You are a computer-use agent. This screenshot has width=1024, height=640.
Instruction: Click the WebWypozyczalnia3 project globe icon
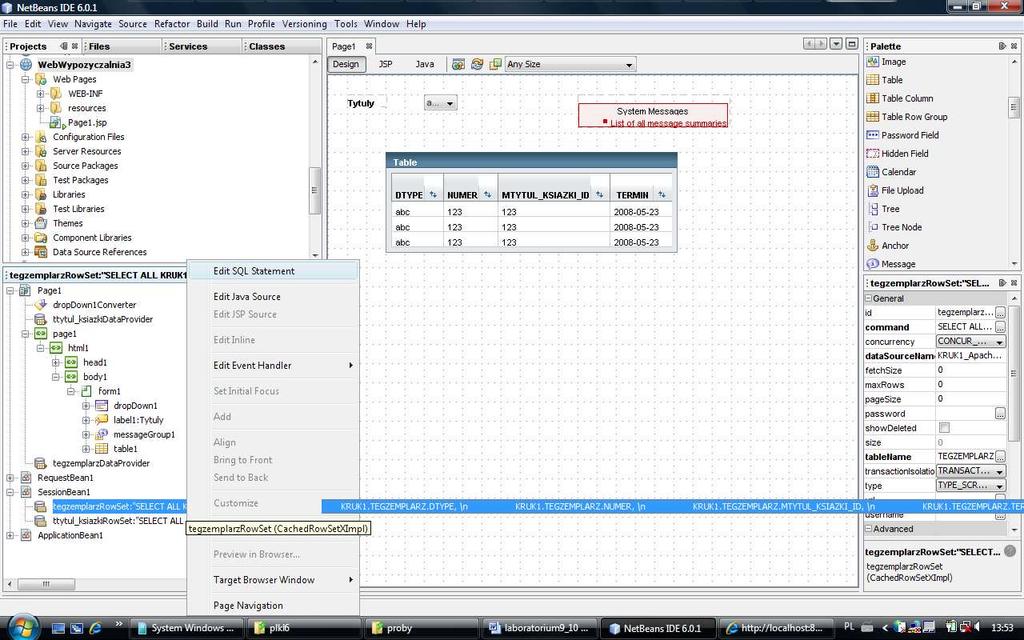tap(26, 65)
